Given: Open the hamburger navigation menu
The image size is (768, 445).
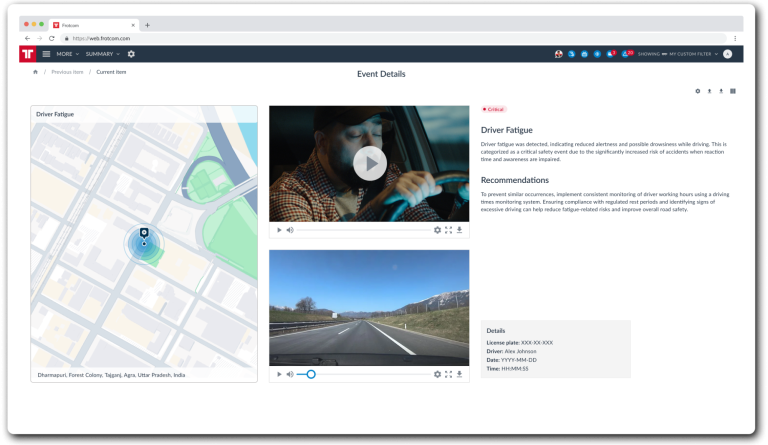Looking at the screenshot, I should tap(46, 54).
